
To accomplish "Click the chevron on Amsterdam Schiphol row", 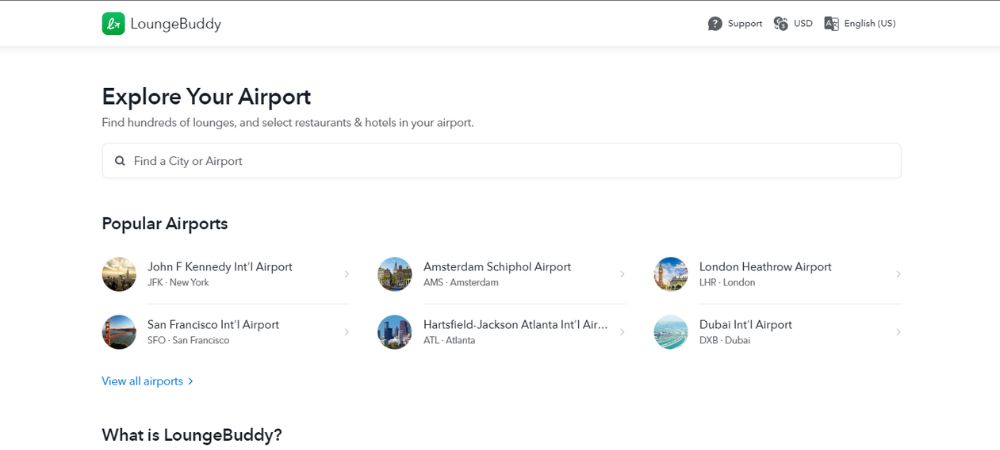I will click(x=622, y=274).
